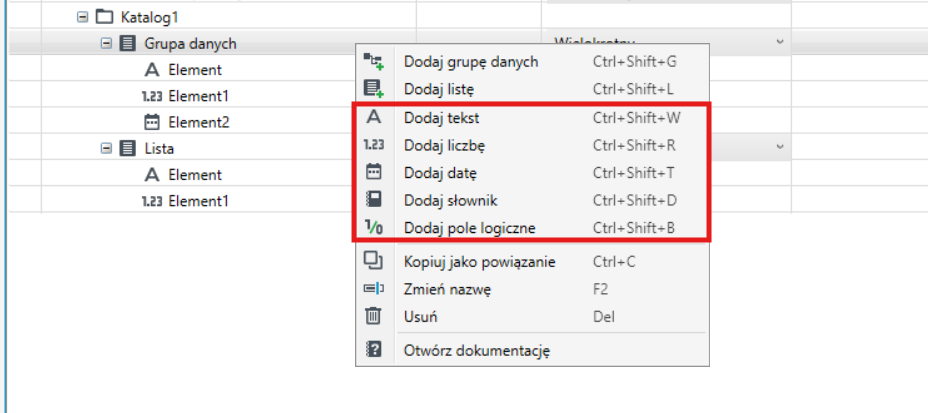The height and width of the screenshot is (413, 928).
Task: Click the trash icon beside Usuń
Action: pyautogui.click(x=373, y=317)
